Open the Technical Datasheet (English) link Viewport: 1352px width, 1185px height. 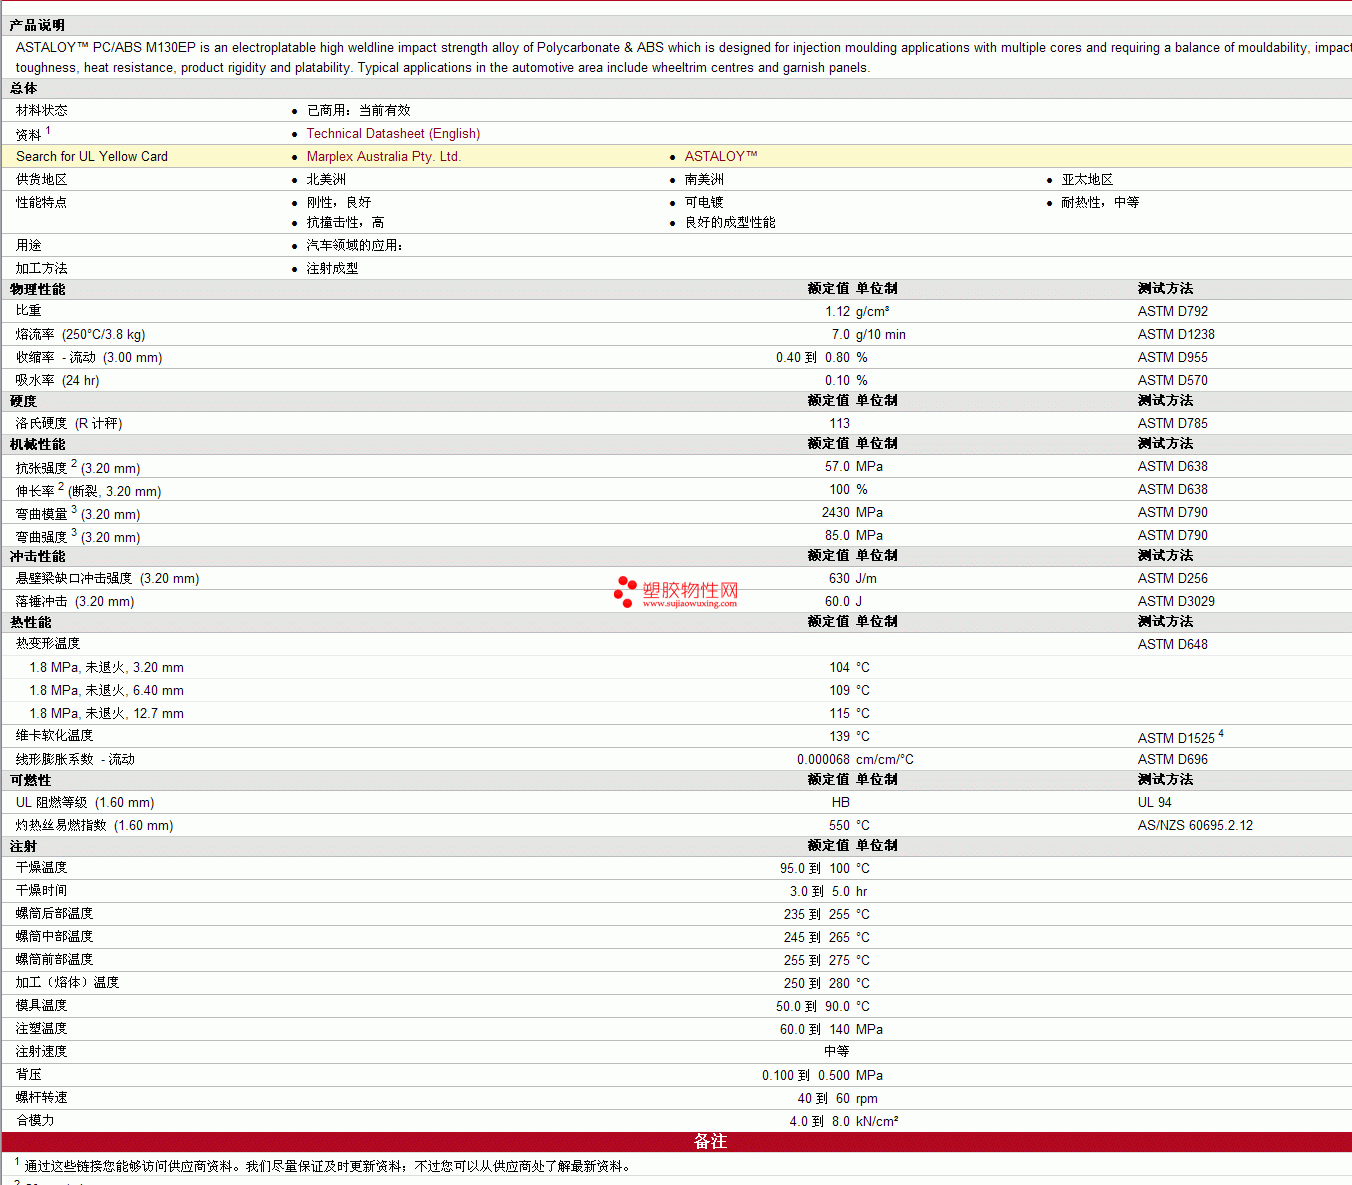[393, 133]
